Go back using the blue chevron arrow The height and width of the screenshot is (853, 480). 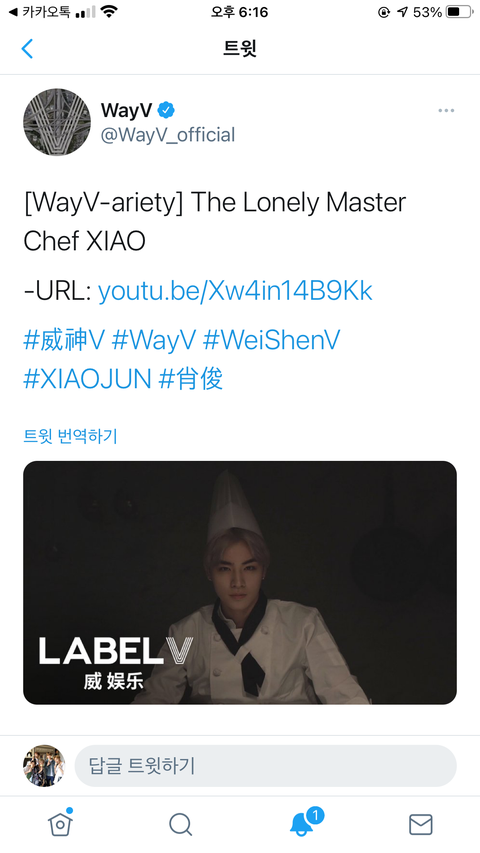pos(27,48)
